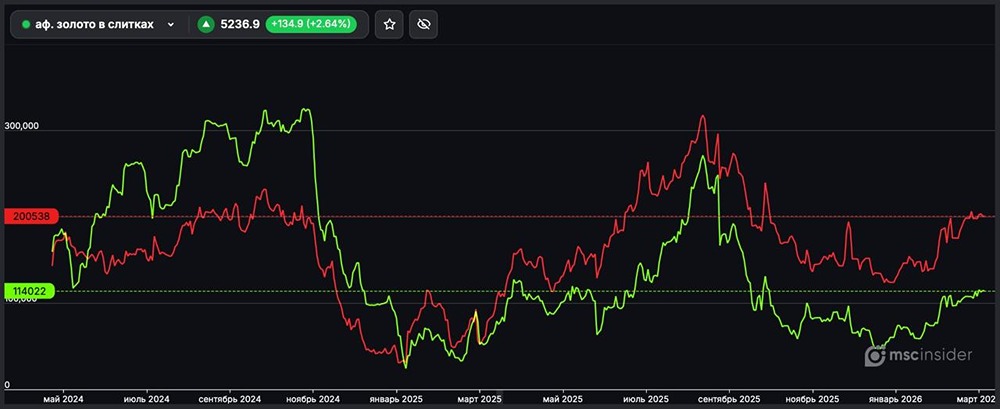Click the январь 2026 axis label
The width and height of the screenshot is (1000, 409).
tap(896, 398)
